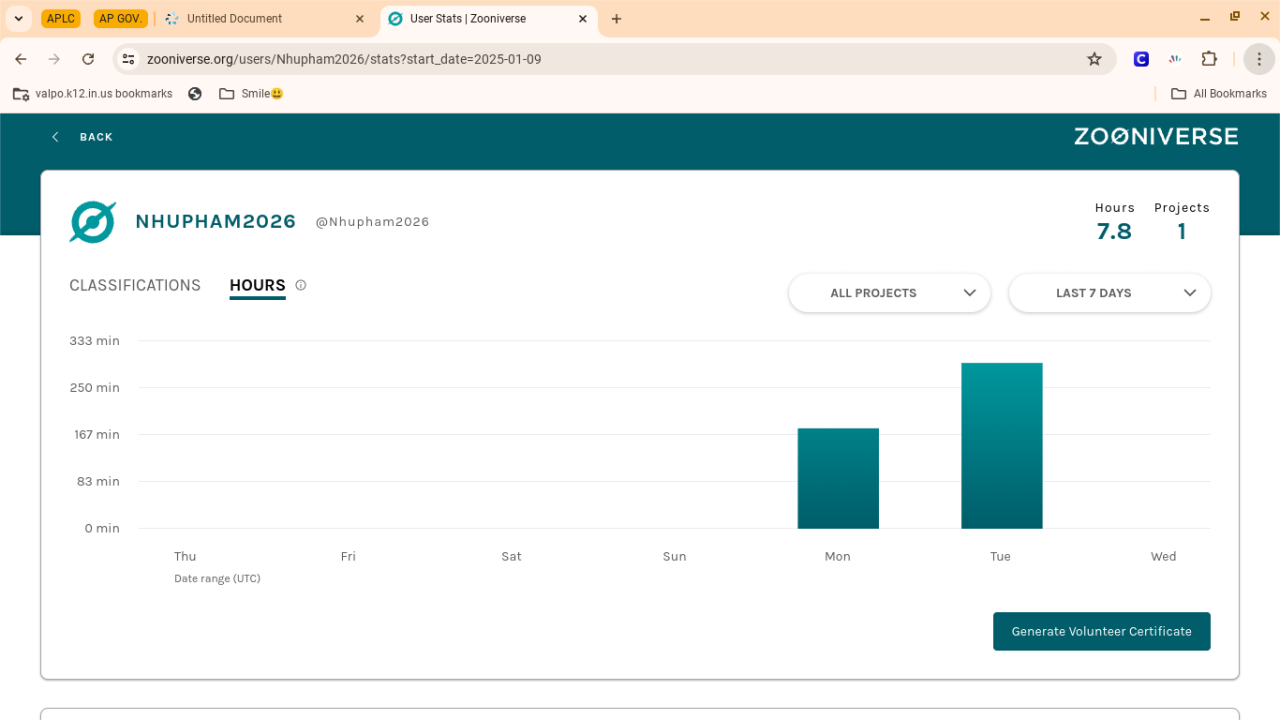Click the Nhupham2026 profile avatar
This screenshot has height=720, width=1280.
click(92, 222)
